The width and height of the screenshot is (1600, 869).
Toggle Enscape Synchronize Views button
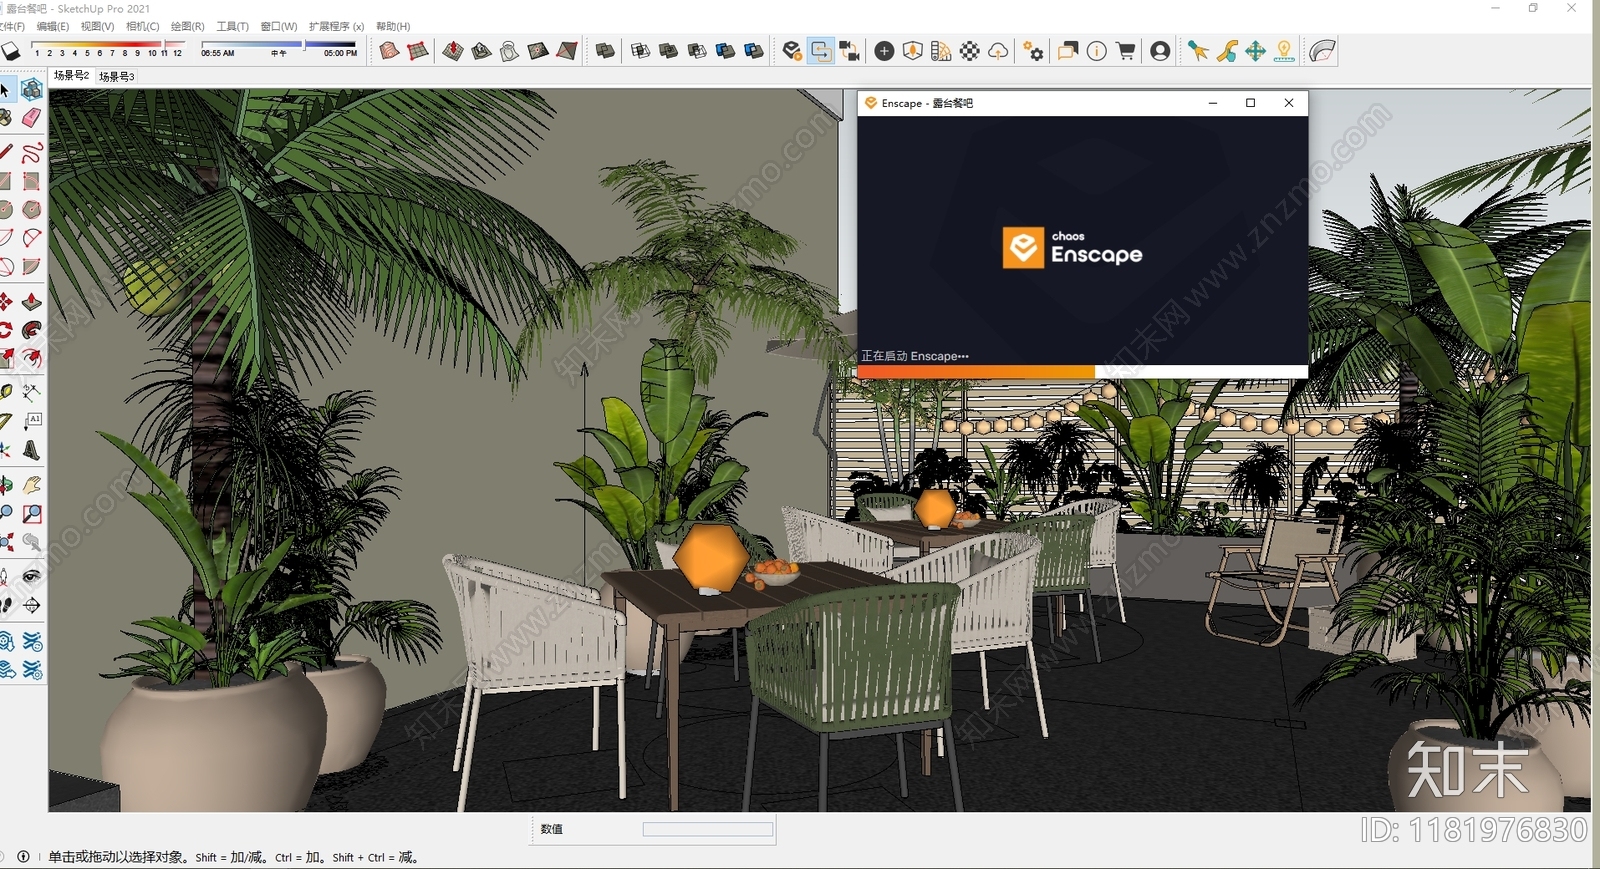coord(849,51)
